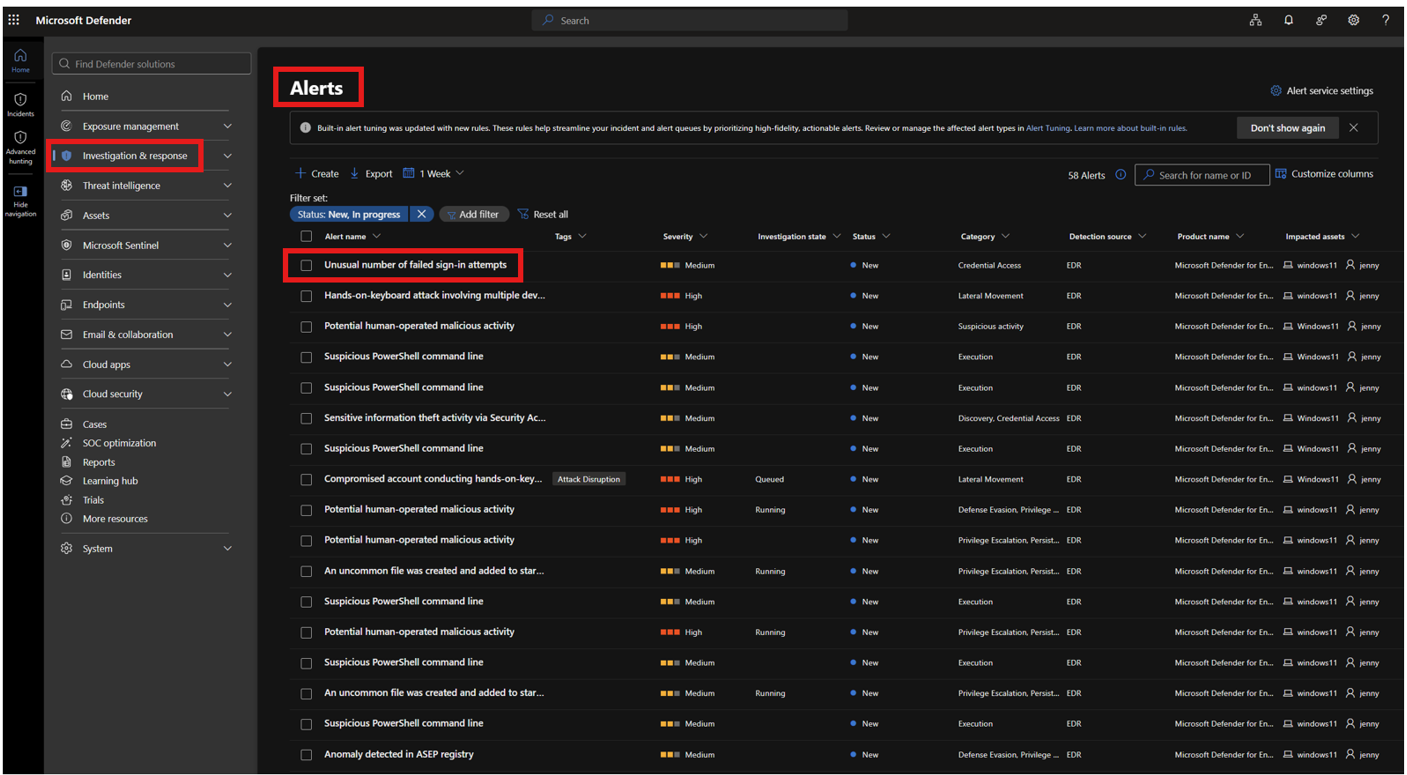Select System in the sidebar
Viewport: 1407px width, 775px height.
98,549
